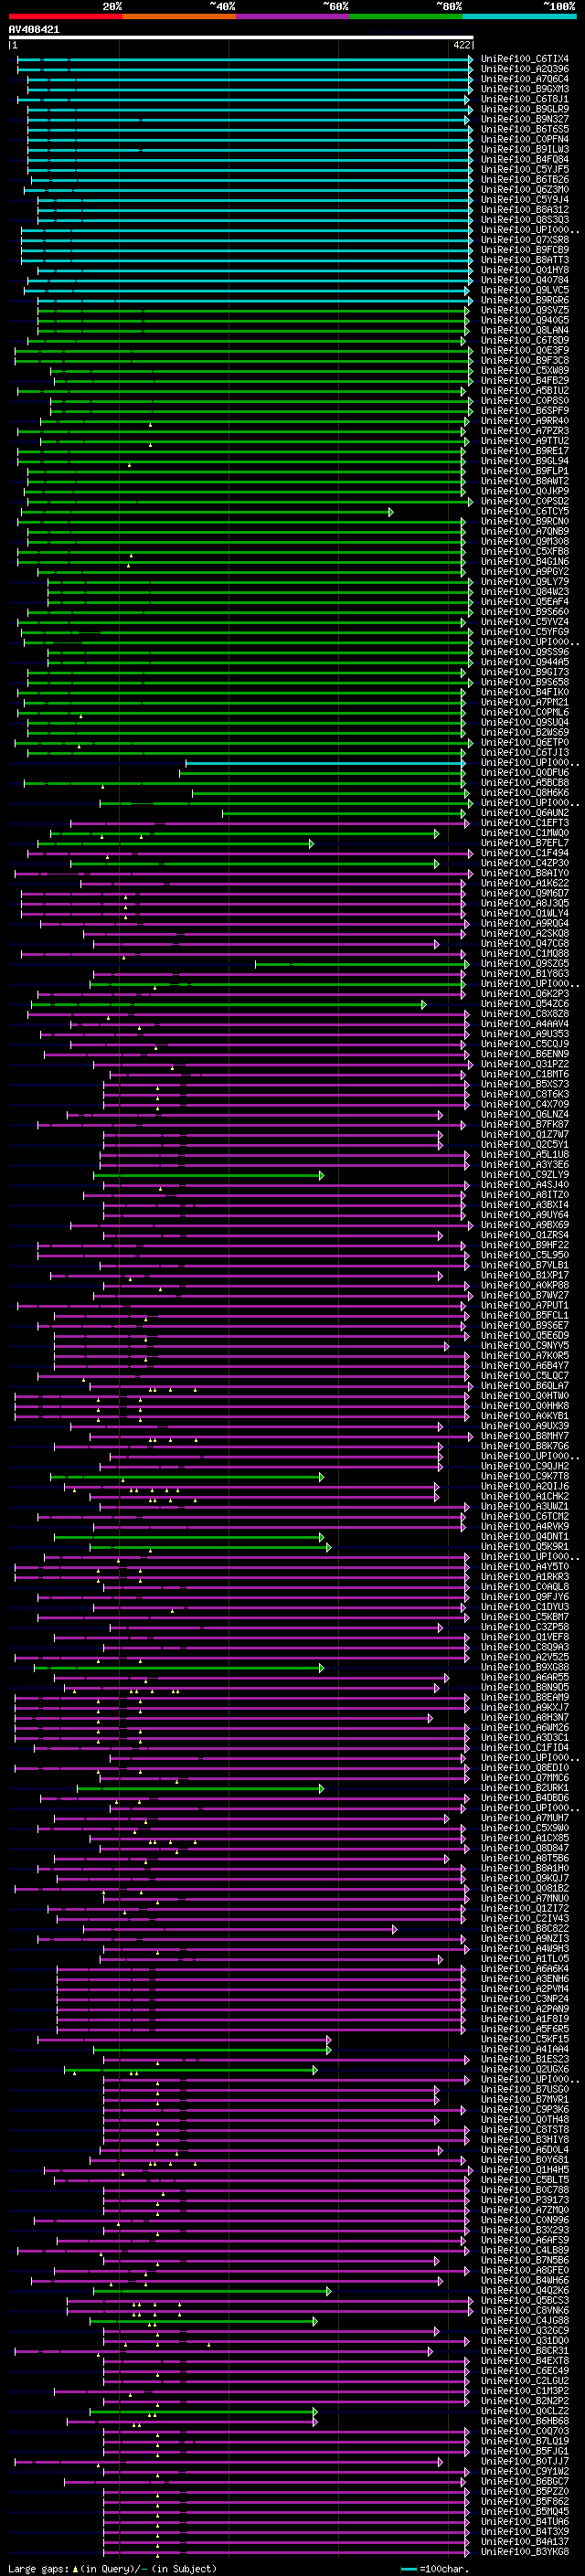Click the orange ~40% identity legend segment
585x2576 pixels.
coord(179,16)
